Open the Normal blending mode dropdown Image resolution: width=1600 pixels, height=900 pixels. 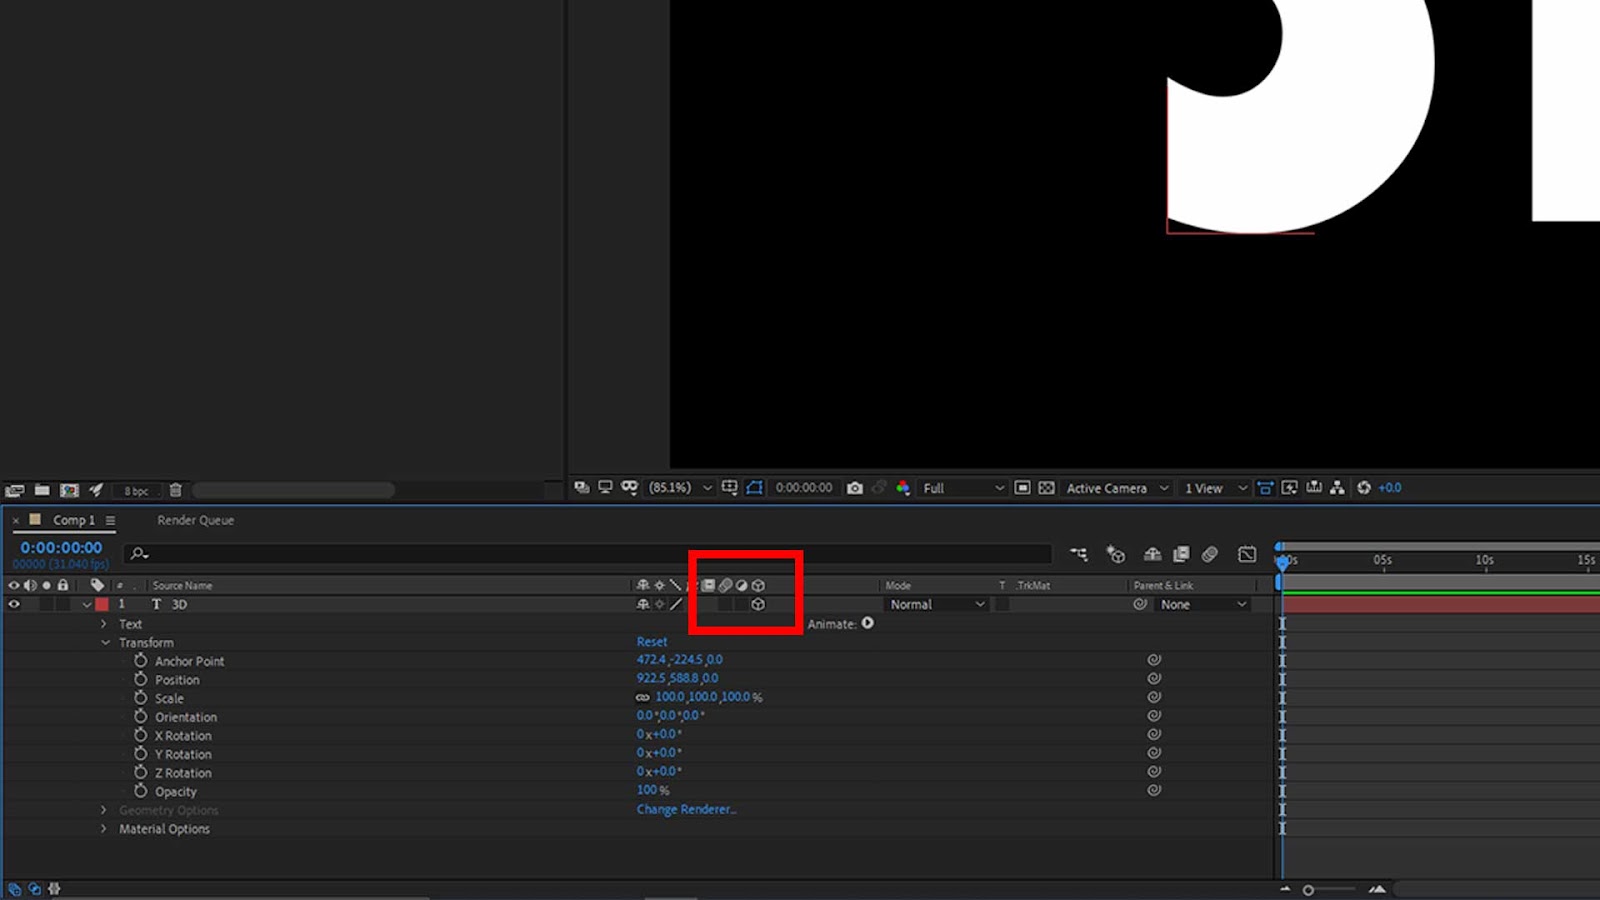click(x=937, y=604)
